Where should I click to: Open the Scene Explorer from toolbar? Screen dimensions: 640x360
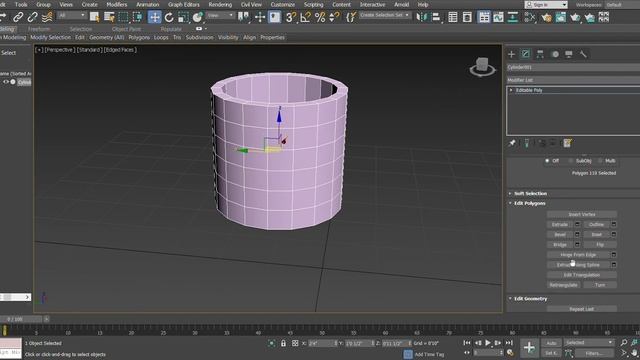click(x=453, y=17)
